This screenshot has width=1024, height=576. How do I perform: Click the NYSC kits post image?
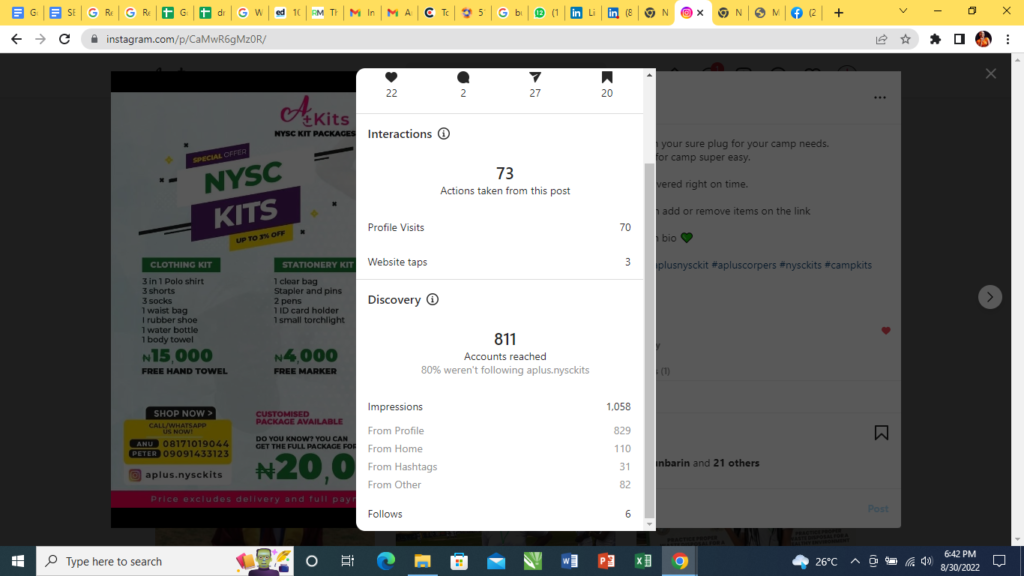[x=234, y=300]
